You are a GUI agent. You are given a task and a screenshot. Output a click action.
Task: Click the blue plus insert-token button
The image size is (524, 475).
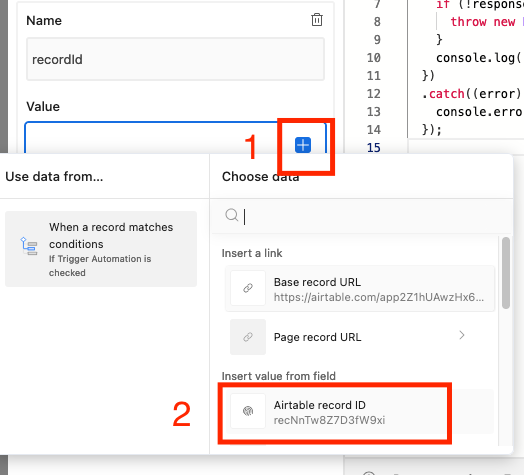pos(303,145)
